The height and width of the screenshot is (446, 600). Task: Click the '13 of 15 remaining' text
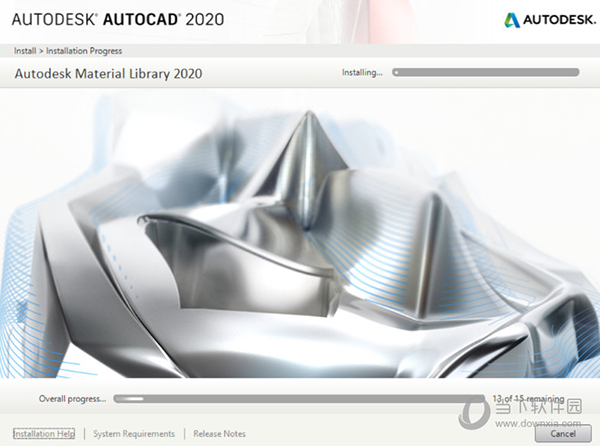click(528, 399)
